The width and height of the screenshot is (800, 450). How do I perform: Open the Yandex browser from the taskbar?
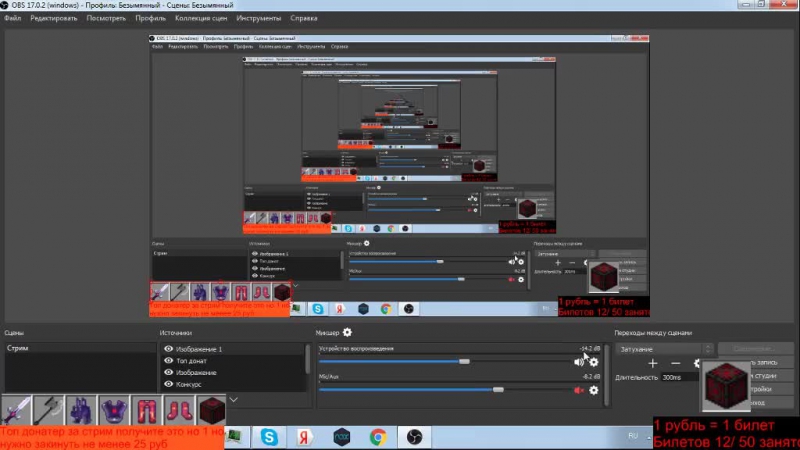coord(305,437)
